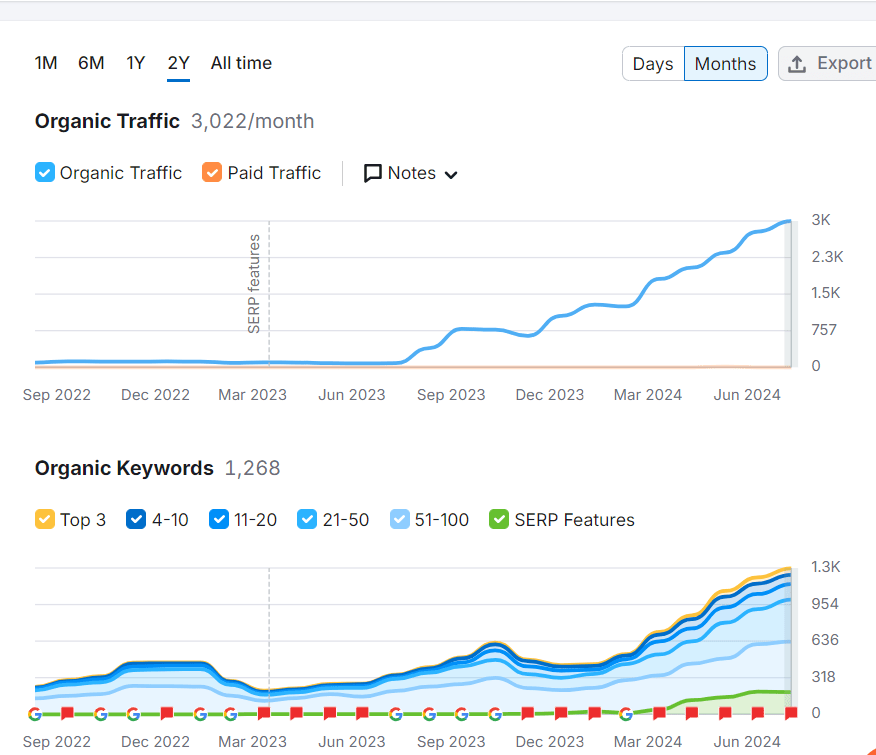
Task: Click Google icon just left of dashed line
Action: pyautogui.click(x=231, y=713)
